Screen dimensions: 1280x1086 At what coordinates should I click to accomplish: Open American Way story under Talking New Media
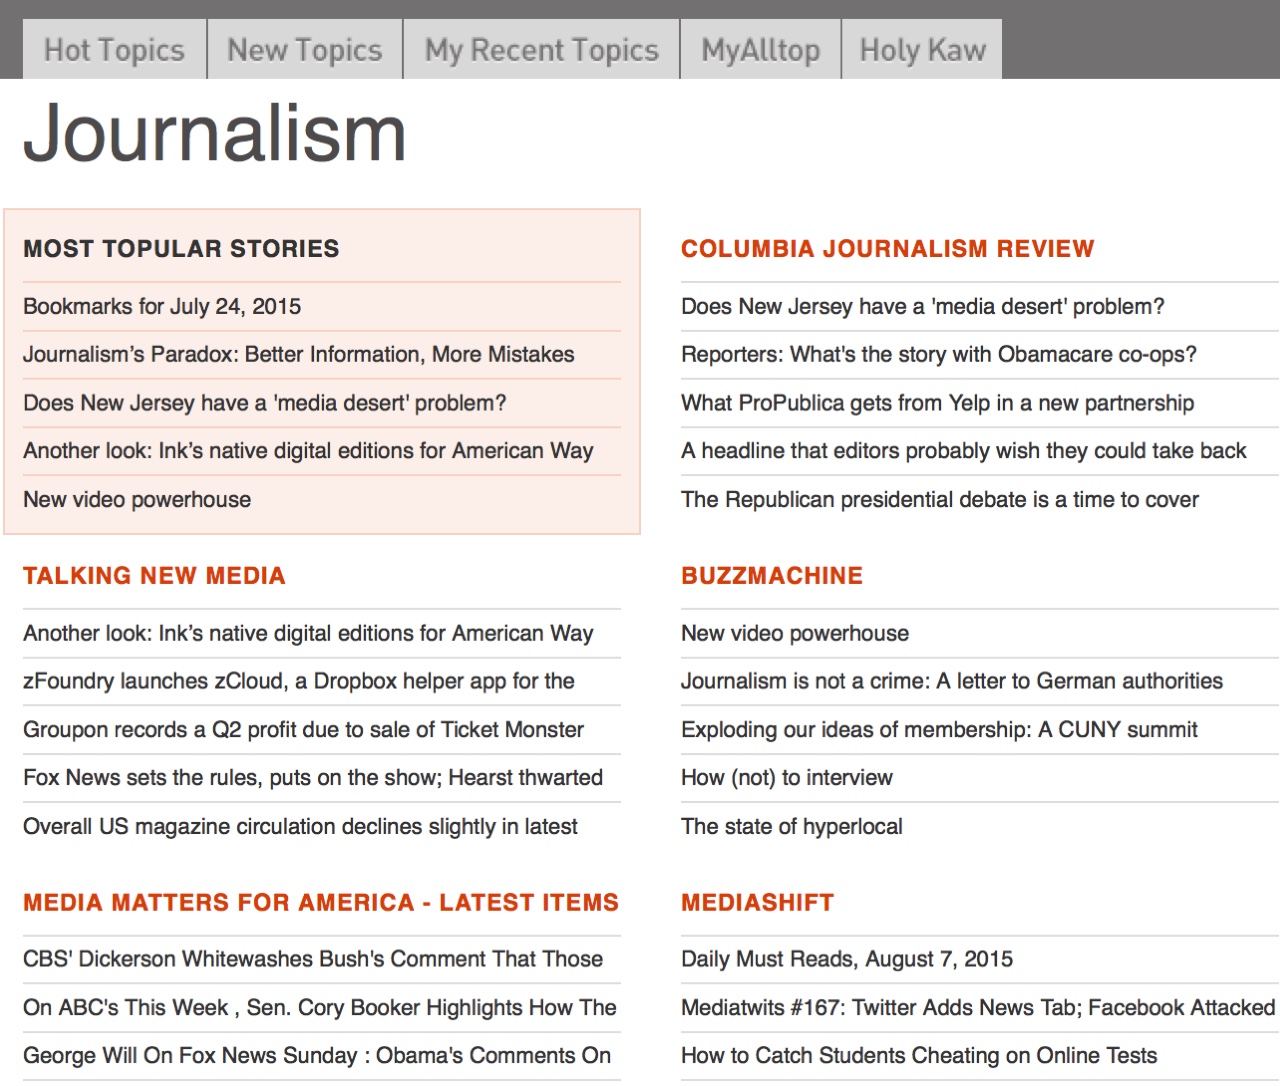coord(308,634)
